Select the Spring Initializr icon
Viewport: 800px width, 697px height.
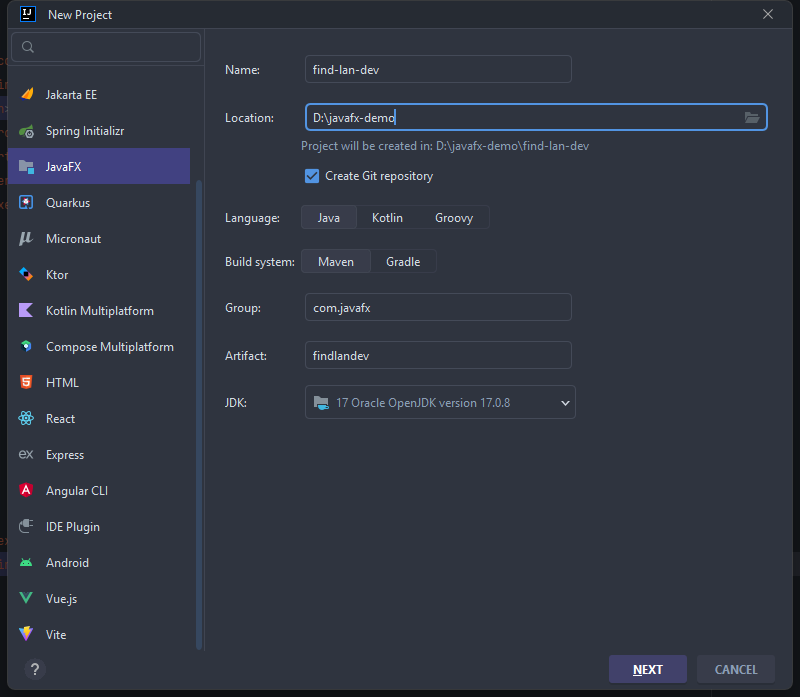click(x=26, y=131)
